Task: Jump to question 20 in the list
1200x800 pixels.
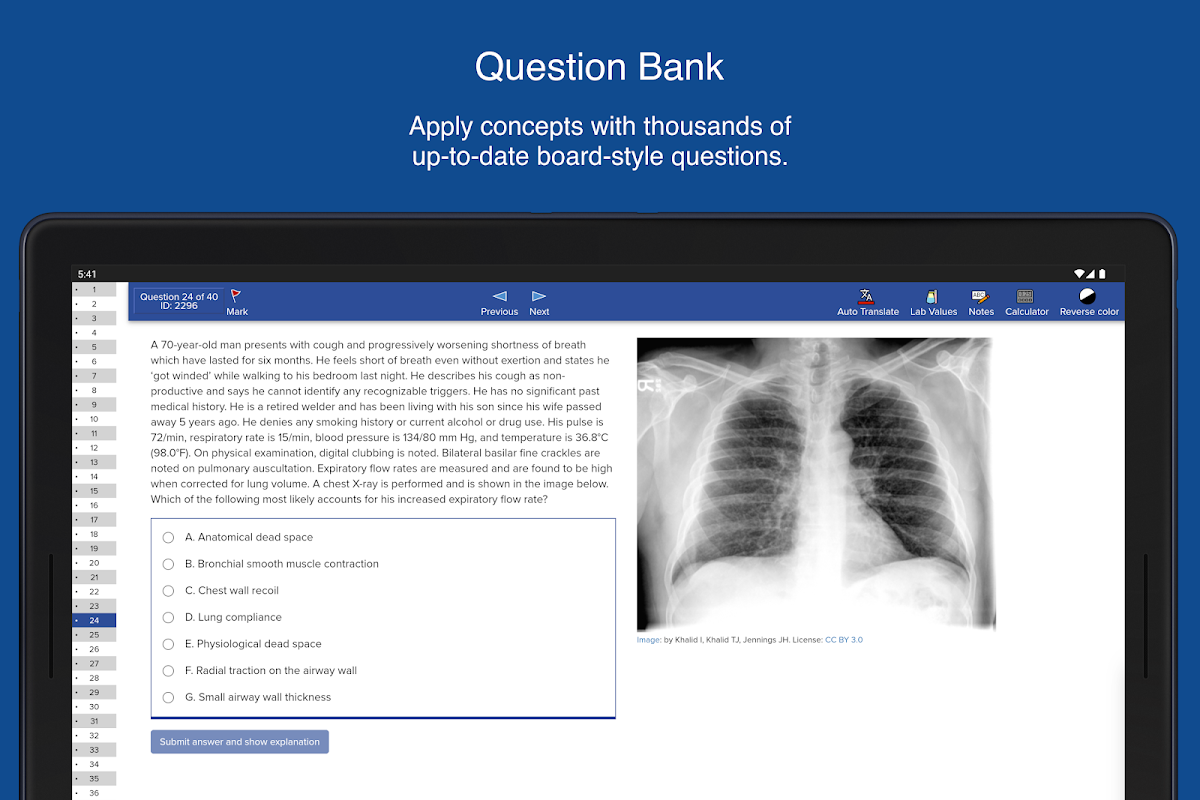Action: (94, 563)
